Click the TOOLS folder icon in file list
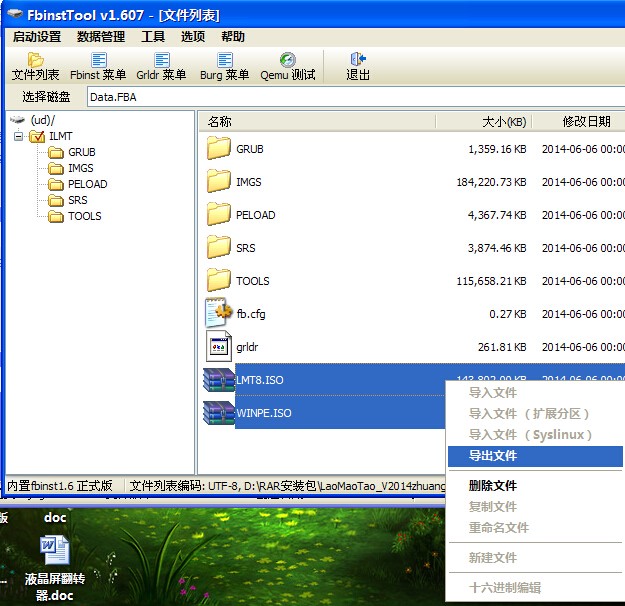The width and height of the screenshot is (625, 606). pyautogui.click(x=219, y=280)
